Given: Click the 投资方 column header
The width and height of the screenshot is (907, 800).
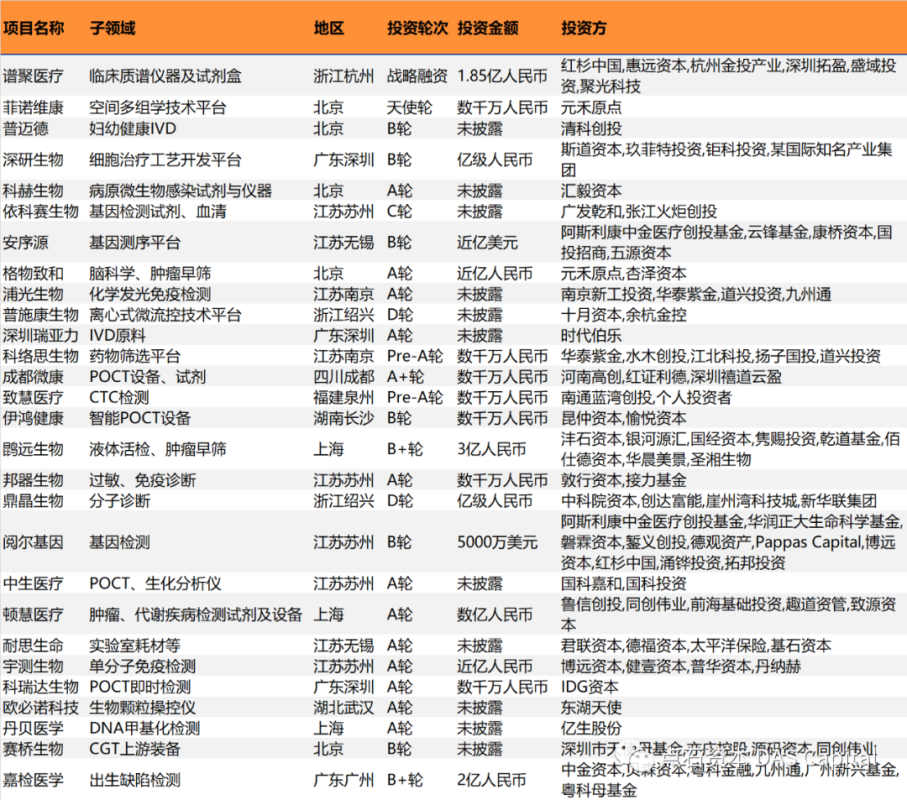Looking at the screenshot, I should tap(584, 28).
